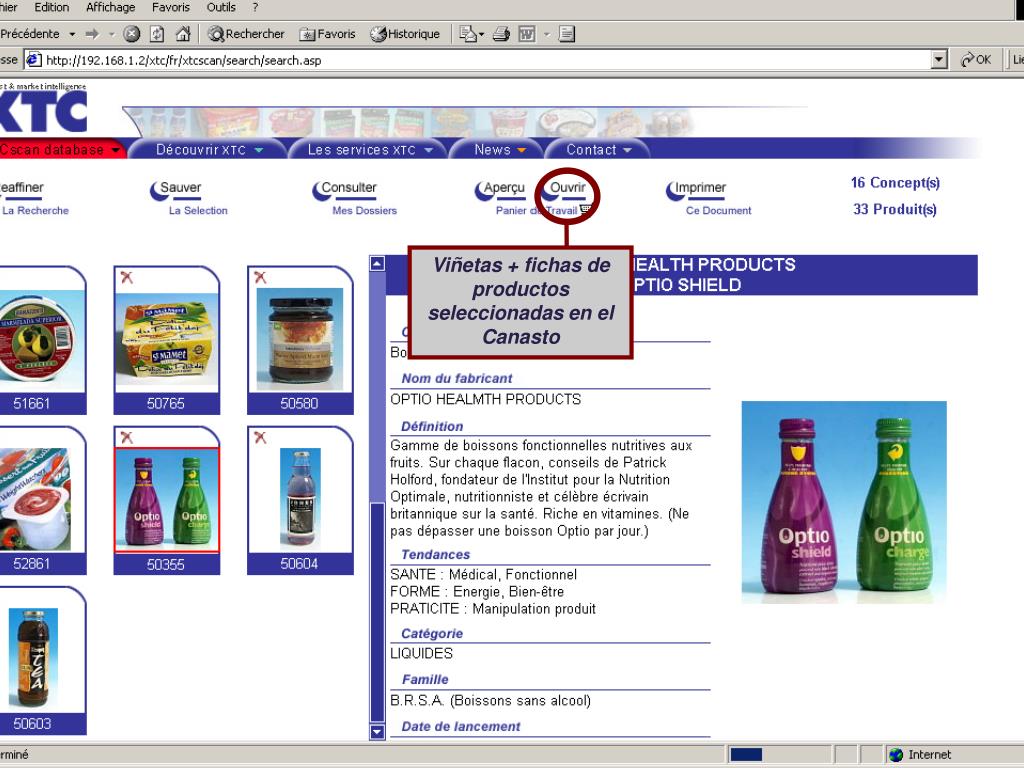Open the Outils menu
The width and height of the screenshot is (1024, 768).
(221, 7)
